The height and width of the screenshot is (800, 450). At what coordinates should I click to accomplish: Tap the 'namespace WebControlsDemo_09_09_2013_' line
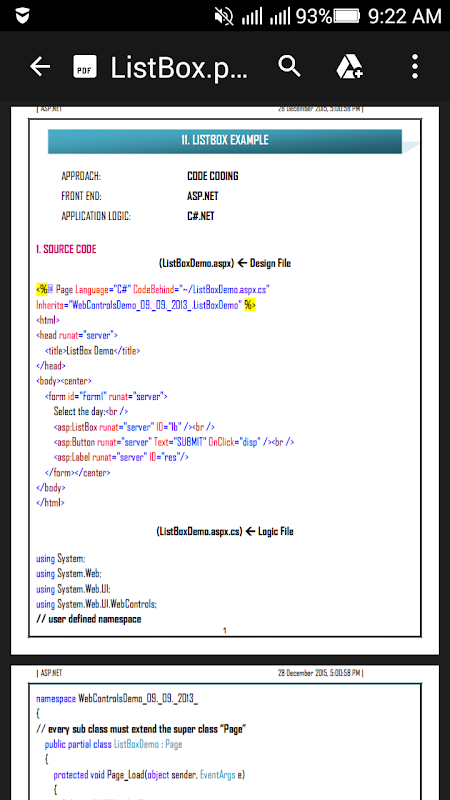(117, 699)
